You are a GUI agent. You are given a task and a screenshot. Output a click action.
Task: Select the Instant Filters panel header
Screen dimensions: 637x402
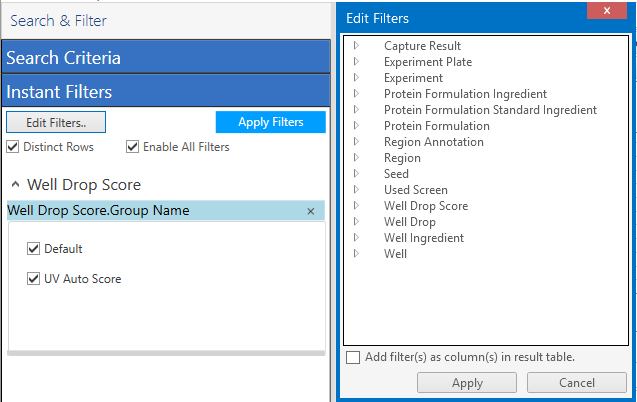[166, 91]
